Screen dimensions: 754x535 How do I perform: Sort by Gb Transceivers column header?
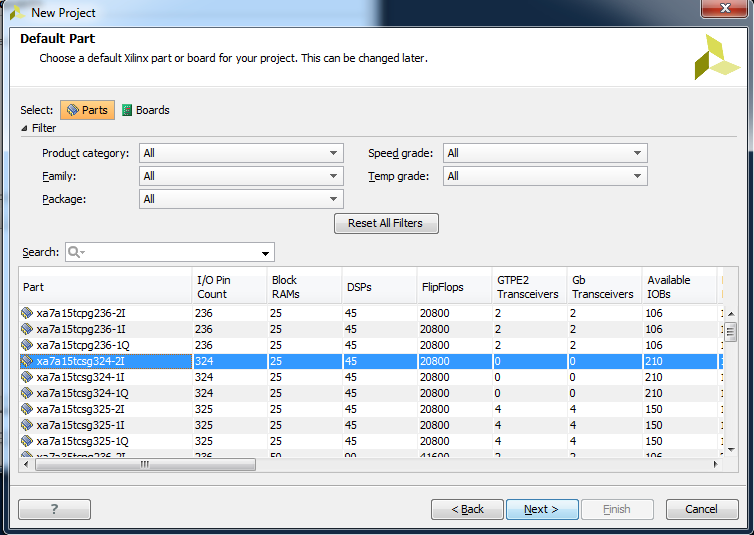(604, 287)
